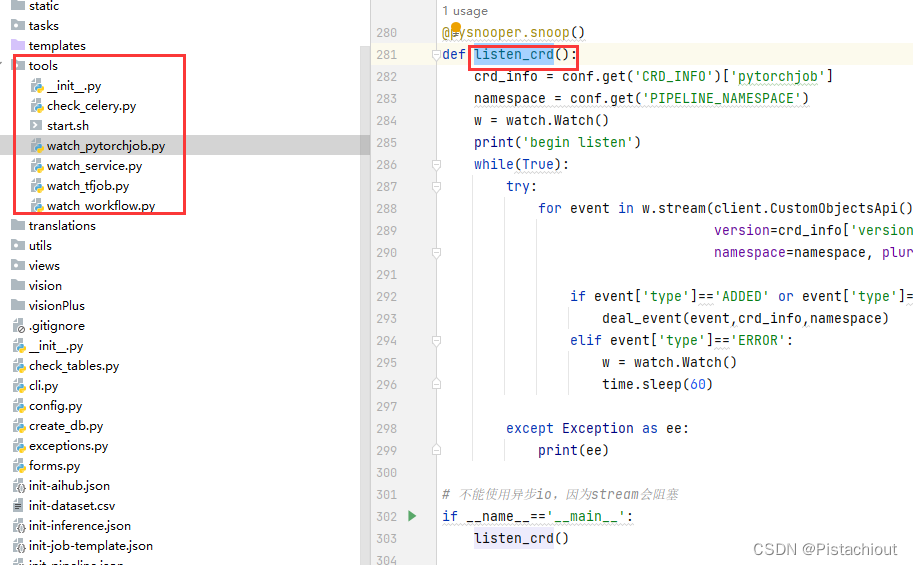Click the check_tables.py Python icon
The height and width of the screenshot is (565, 913).
tap(19, 366)
